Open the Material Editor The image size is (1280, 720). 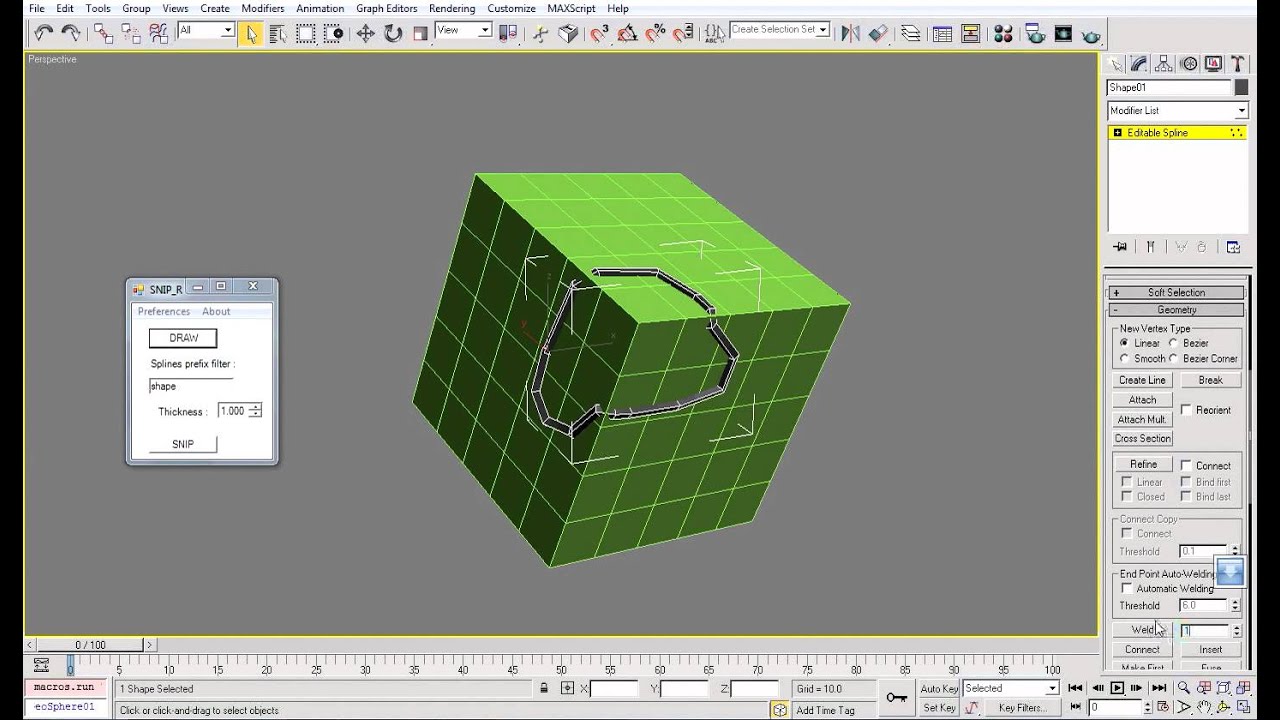[1005, 33]
